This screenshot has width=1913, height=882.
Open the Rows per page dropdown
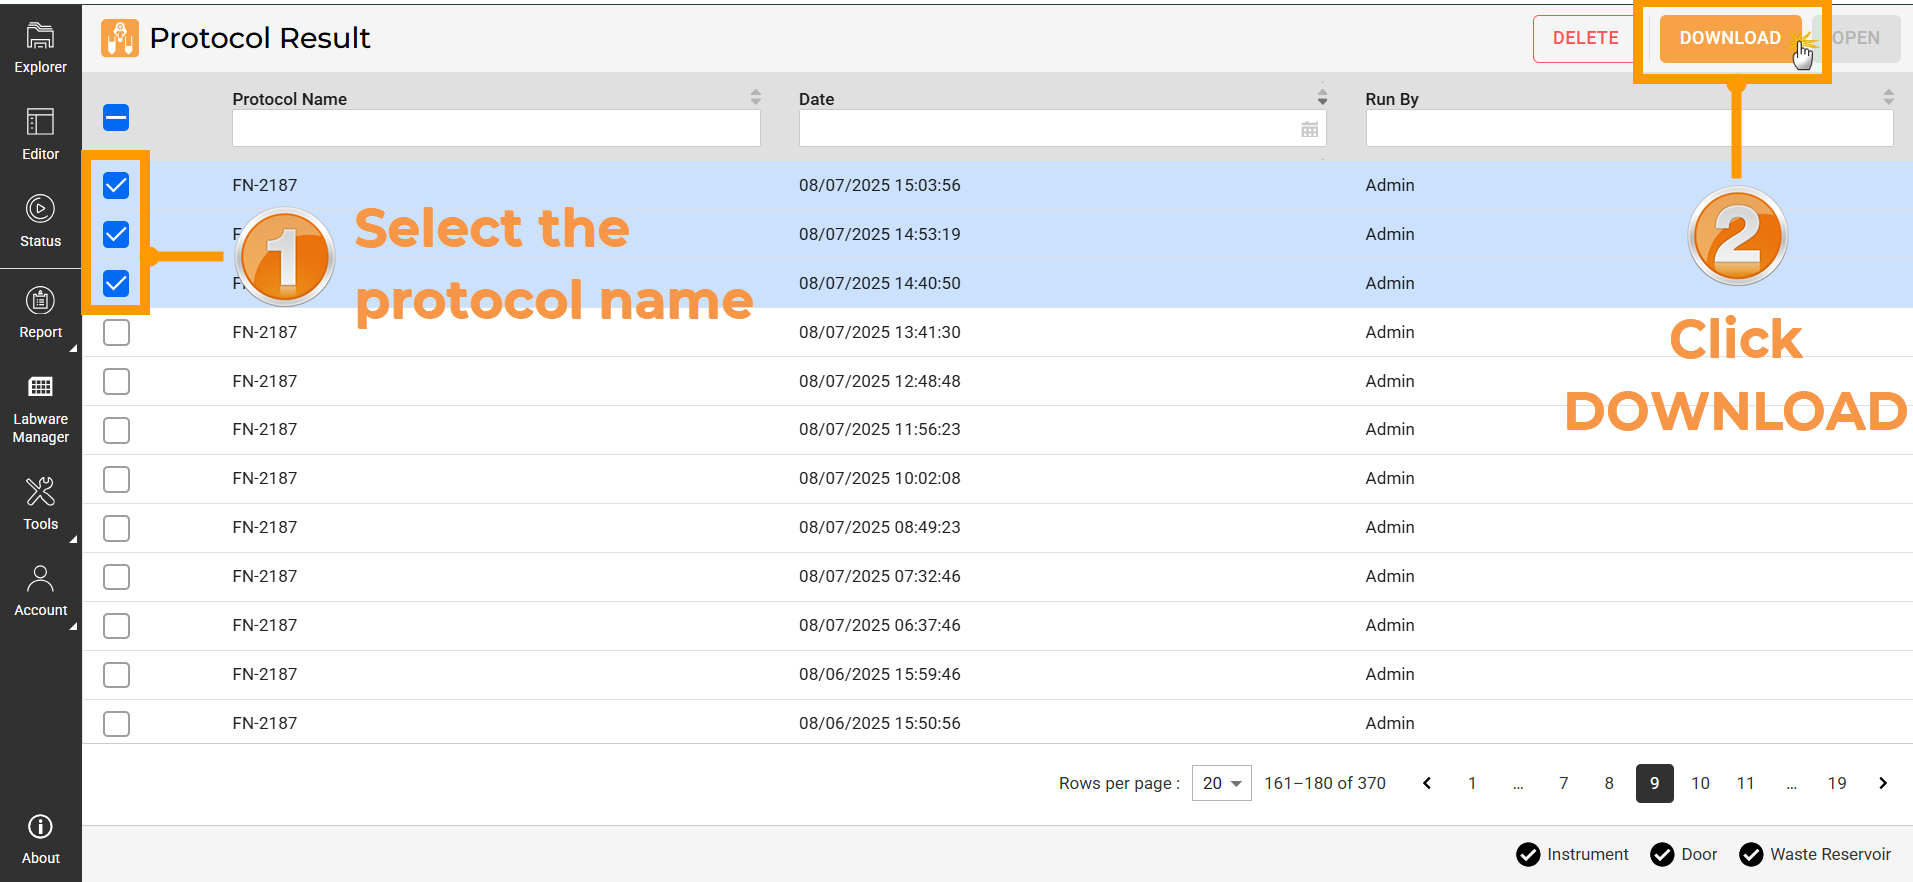pos(1221,783)
